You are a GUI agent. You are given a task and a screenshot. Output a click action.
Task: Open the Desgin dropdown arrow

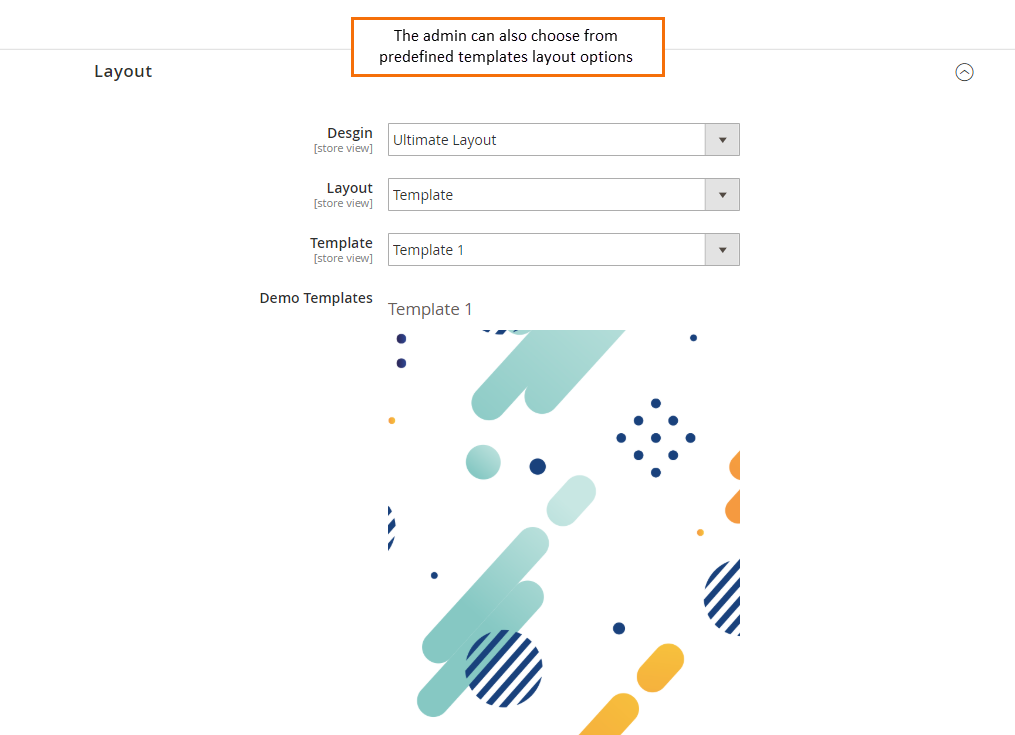pyautogui.click(x=722, y=139)
